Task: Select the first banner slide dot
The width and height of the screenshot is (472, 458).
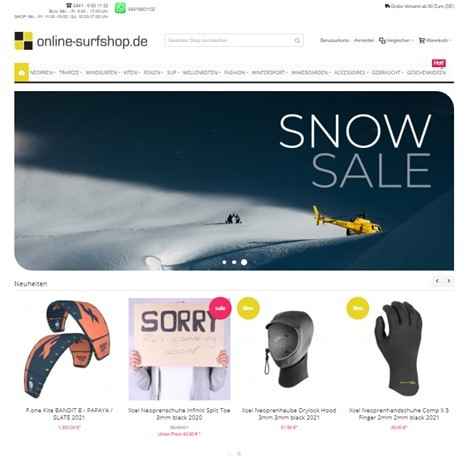Action: [224, 262]
